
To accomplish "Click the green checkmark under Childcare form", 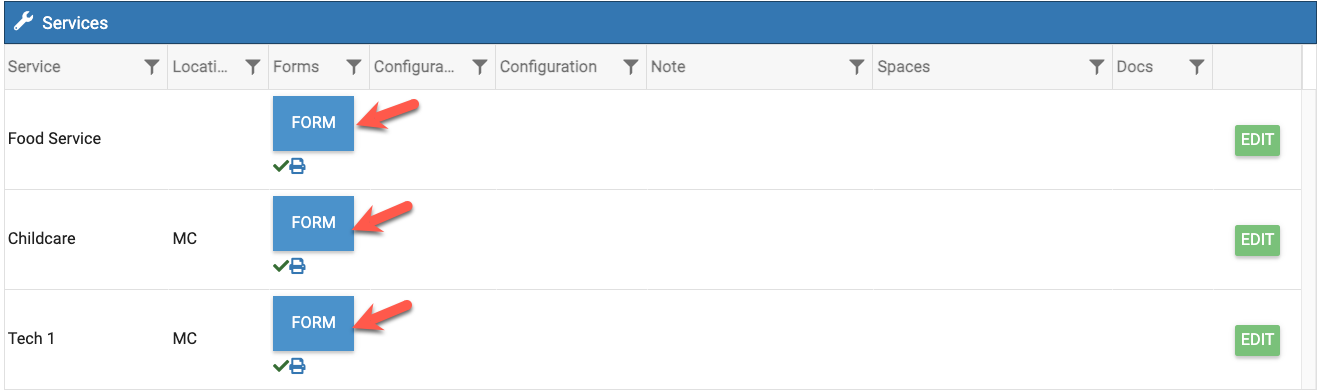I will 281,266.
